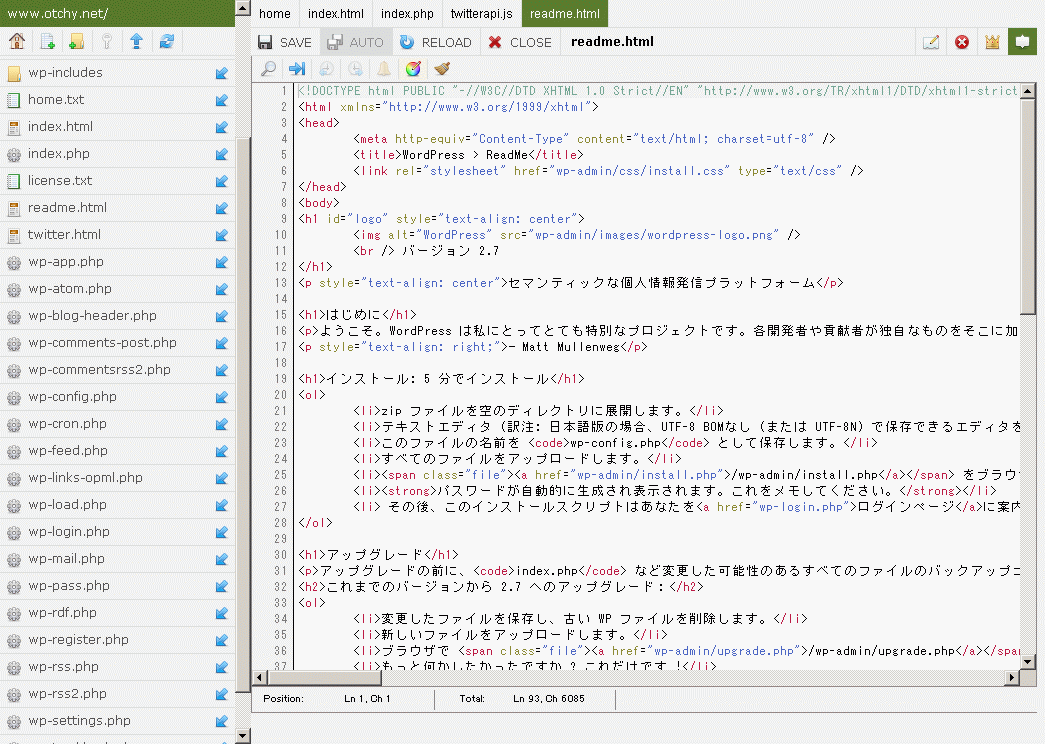The width and height of the screenshot is (1045, 744).
Task: Create a new file with the page-plus icon
Action: tap(47, 41)
